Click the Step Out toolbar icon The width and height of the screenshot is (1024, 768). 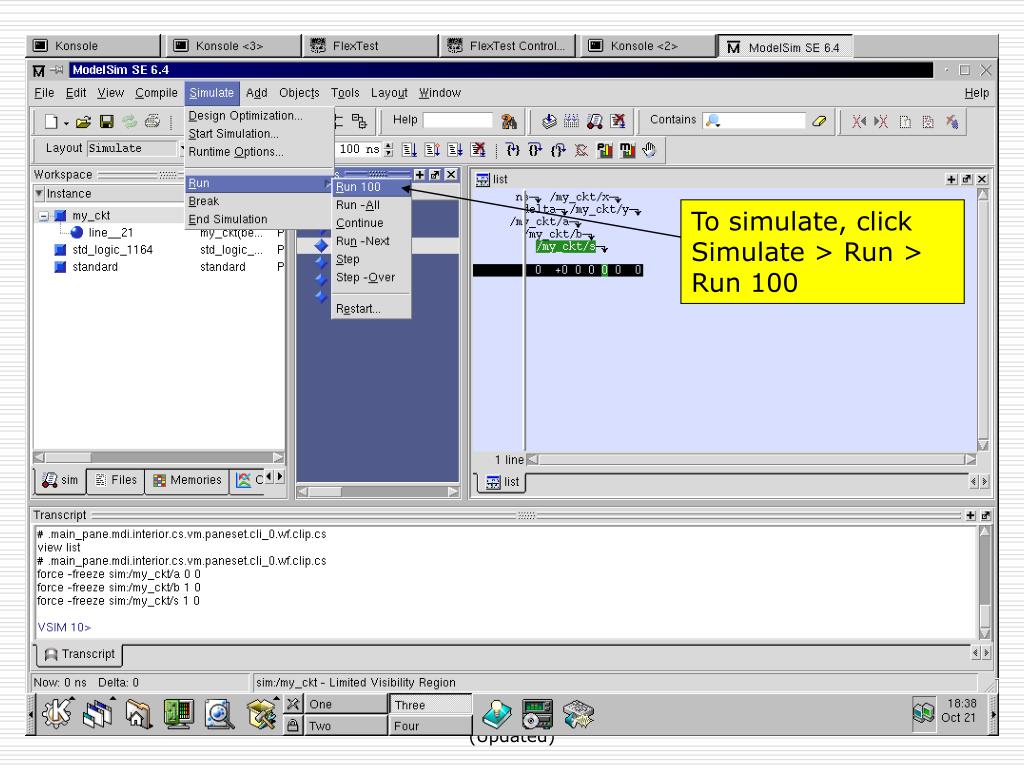click(x=558, y=150)
